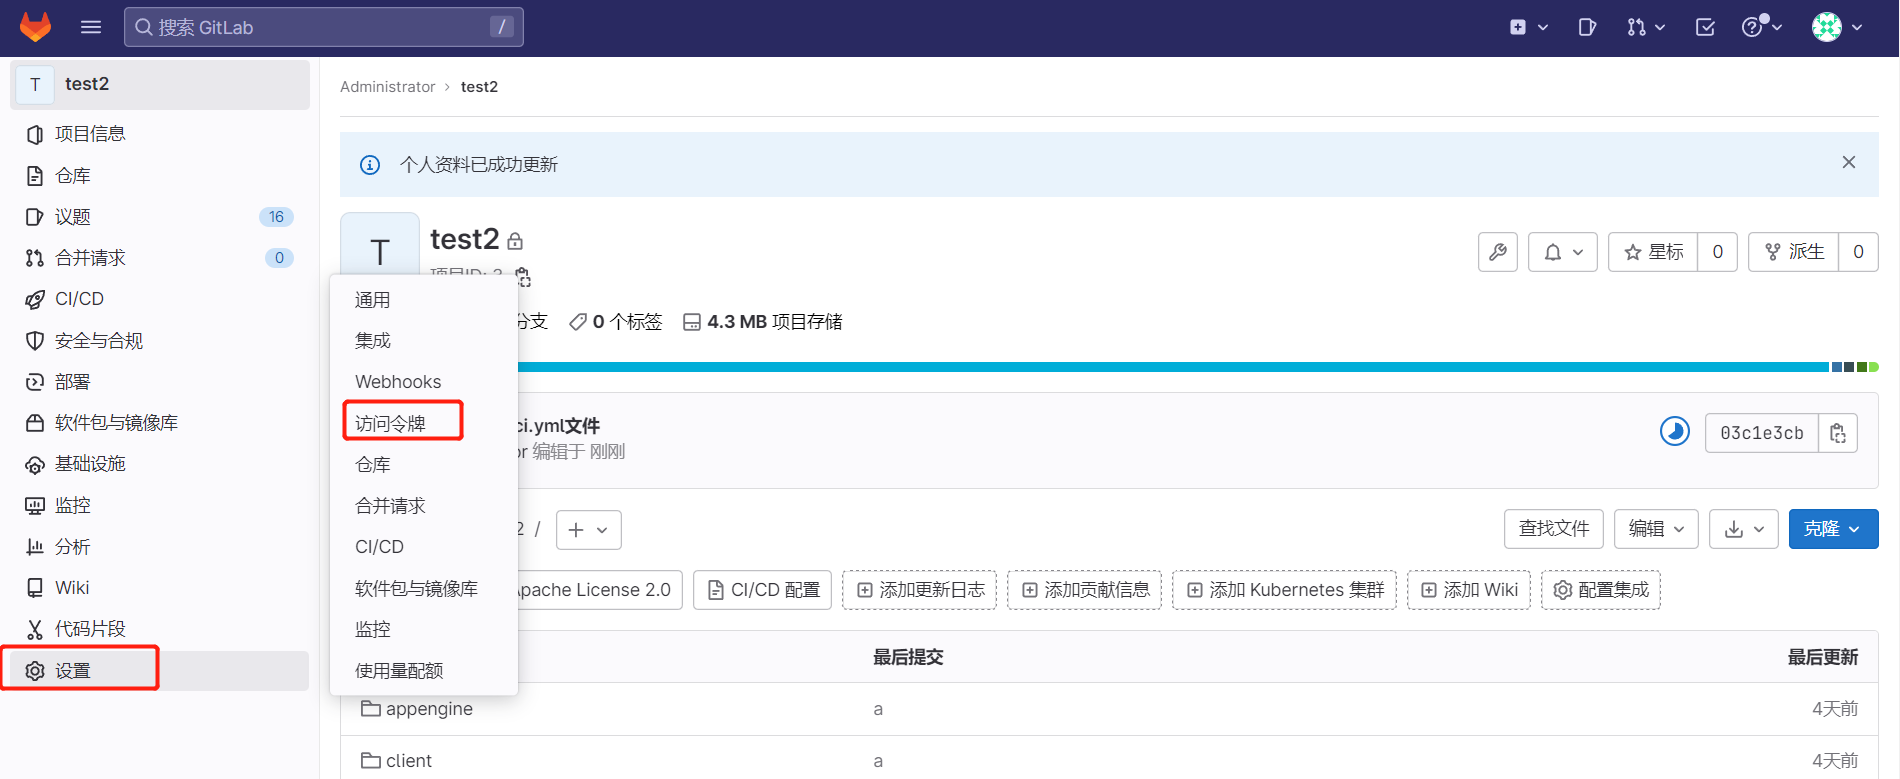The height and width of the screenshot is (779, 1900).
Task: Dismiss the profile updated notification banner
Action: click(x=1848, y=163)
